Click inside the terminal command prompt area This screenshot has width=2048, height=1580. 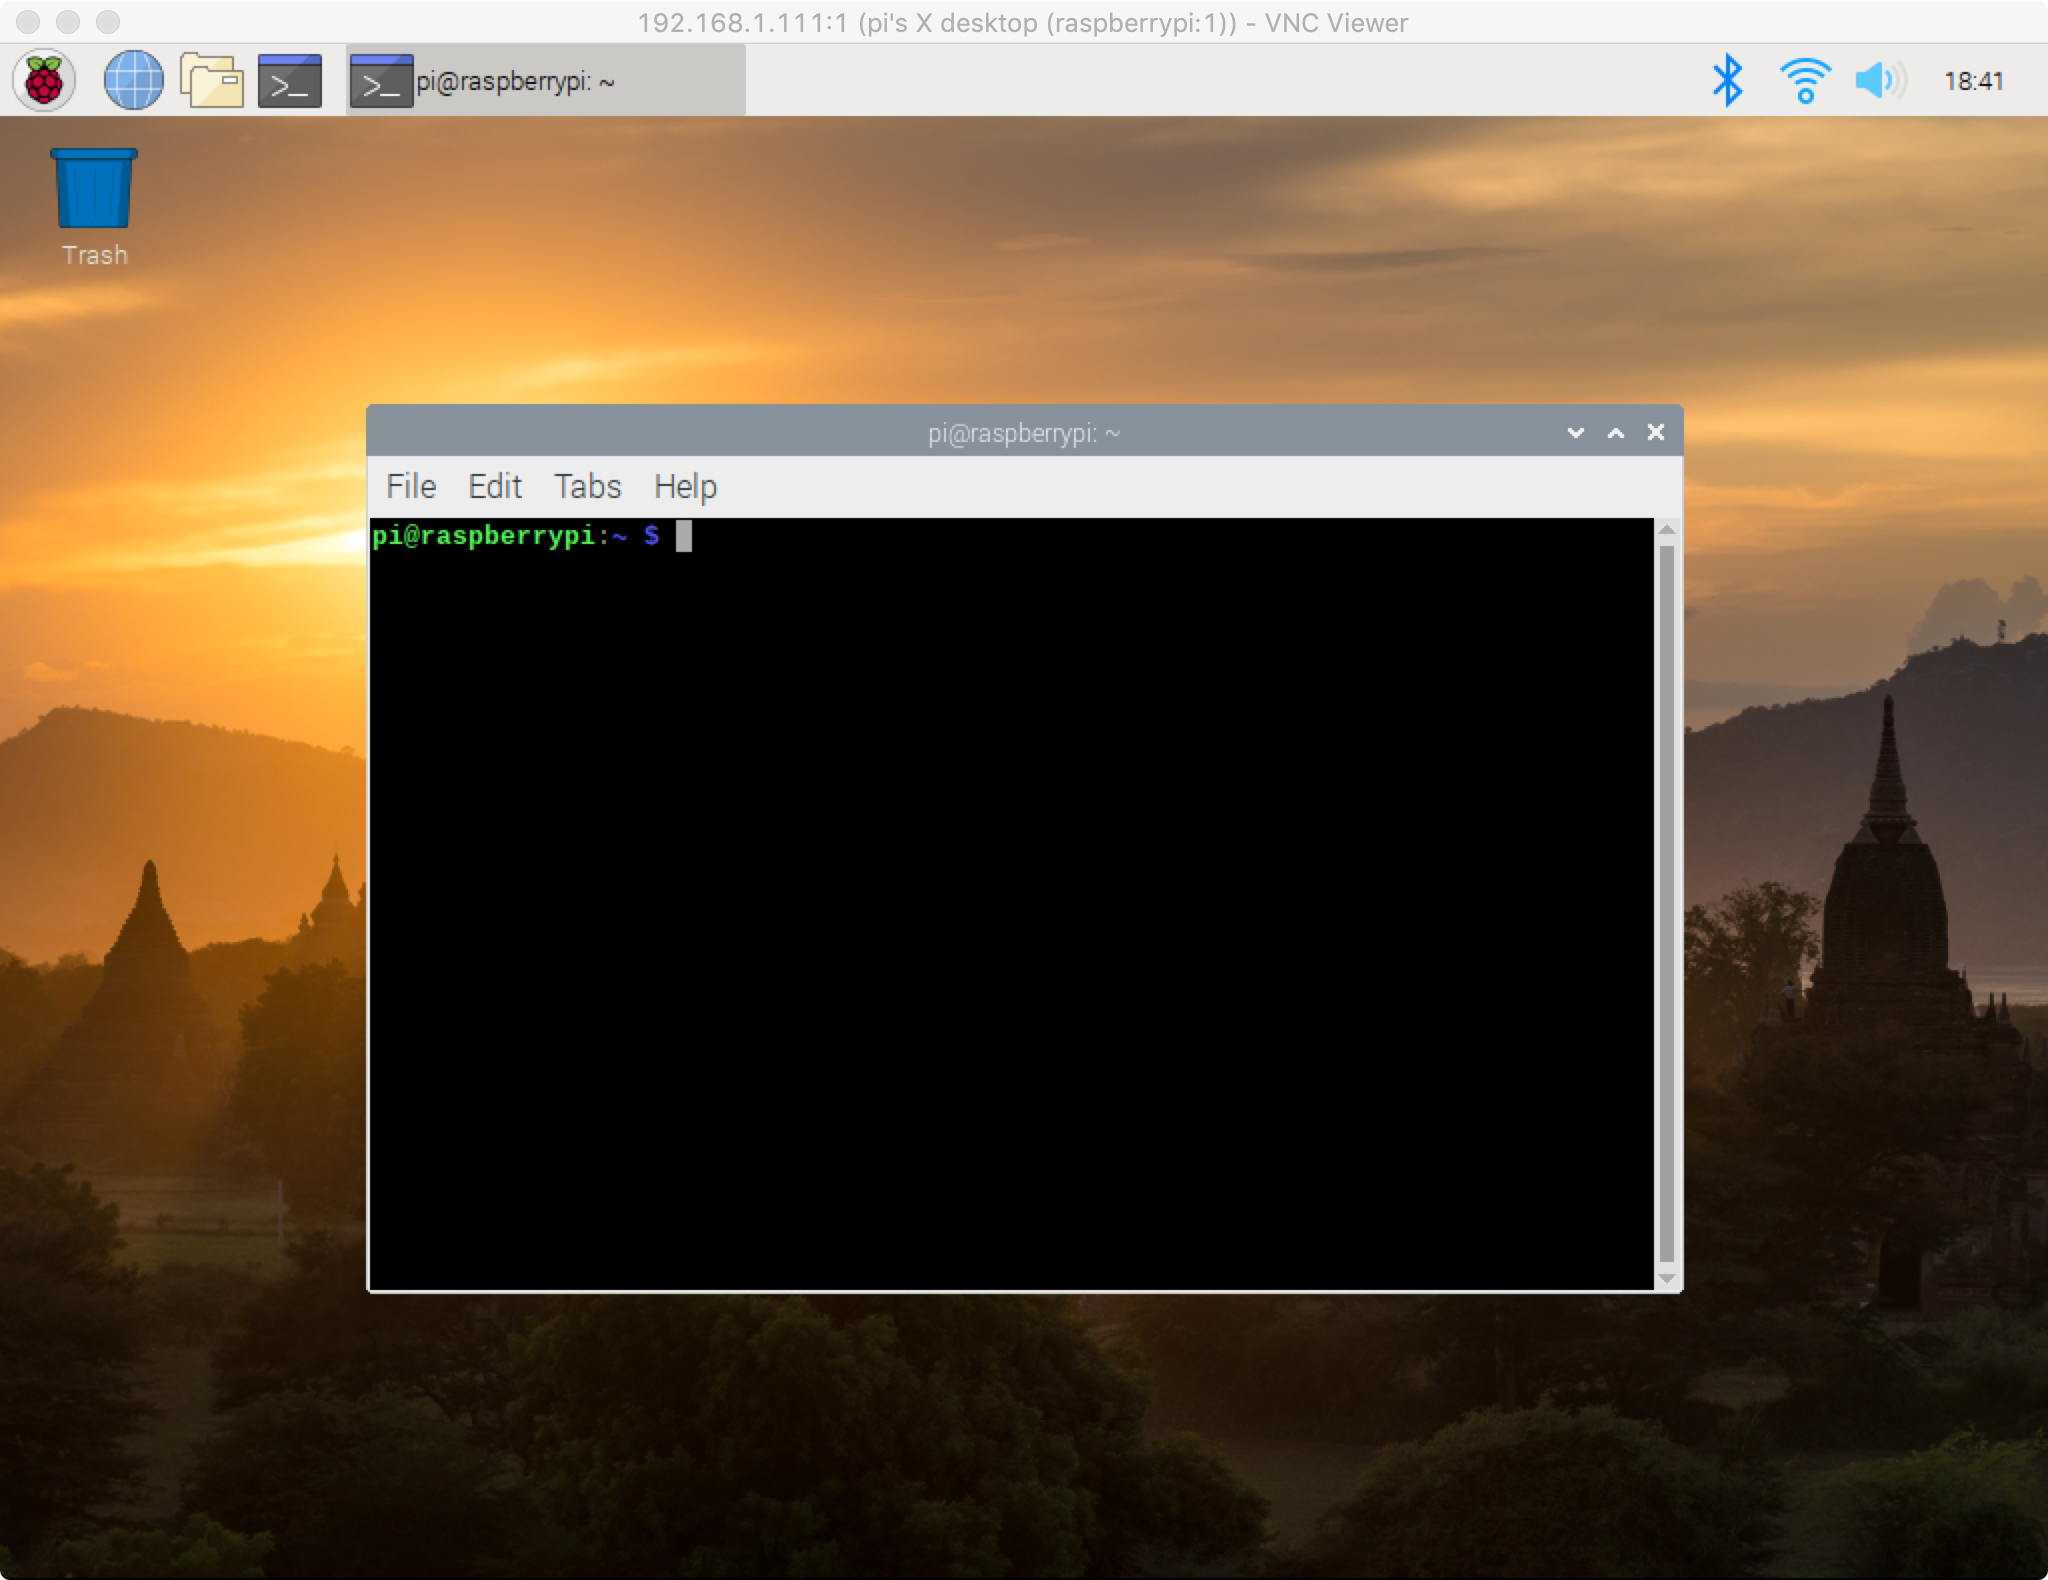click(1010, 900)
